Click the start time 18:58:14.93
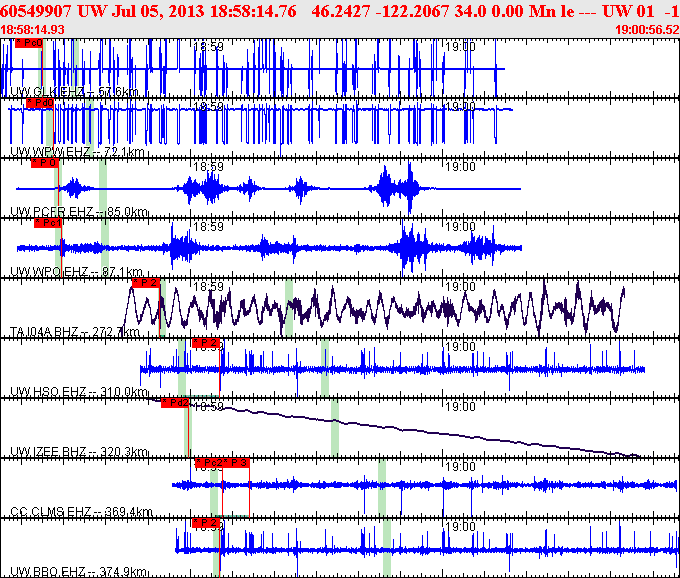The image size is (680, 578). click(32, 30)
